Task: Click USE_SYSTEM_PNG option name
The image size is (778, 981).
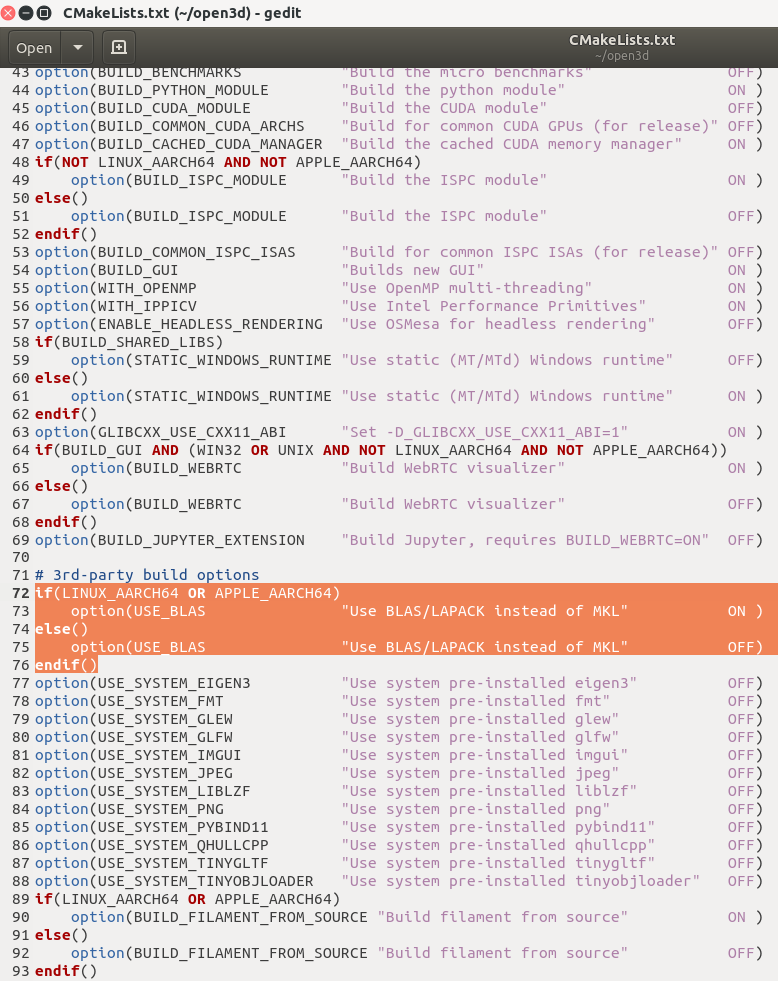Action: tap(161, 810)
